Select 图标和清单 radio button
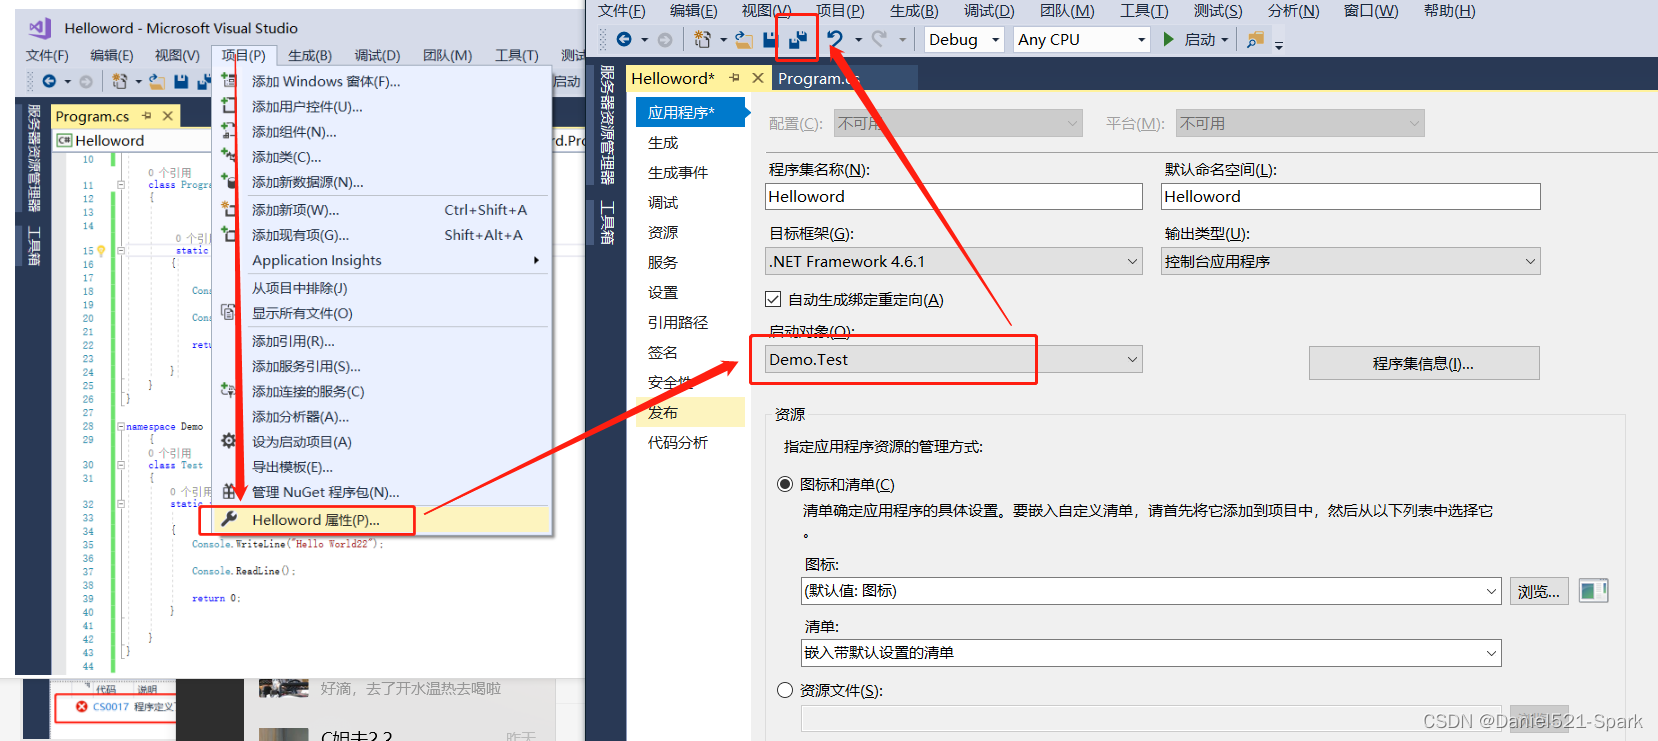The image size is (1658, 741). click(785, 484)
